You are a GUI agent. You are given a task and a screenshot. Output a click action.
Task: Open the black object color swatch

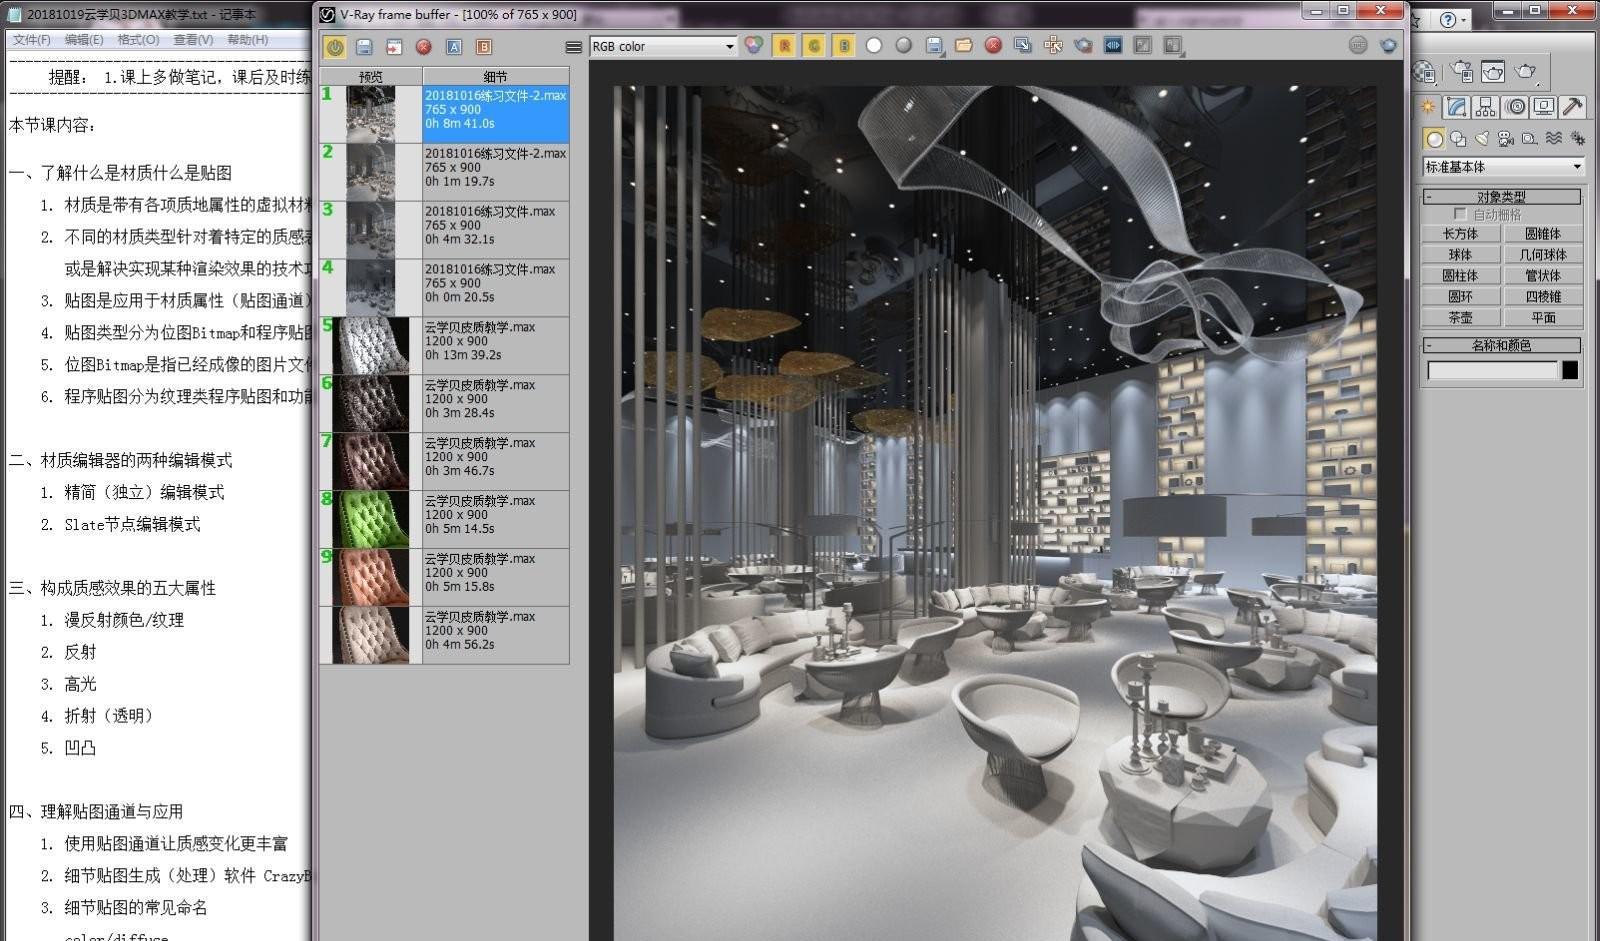(1570, 370)
